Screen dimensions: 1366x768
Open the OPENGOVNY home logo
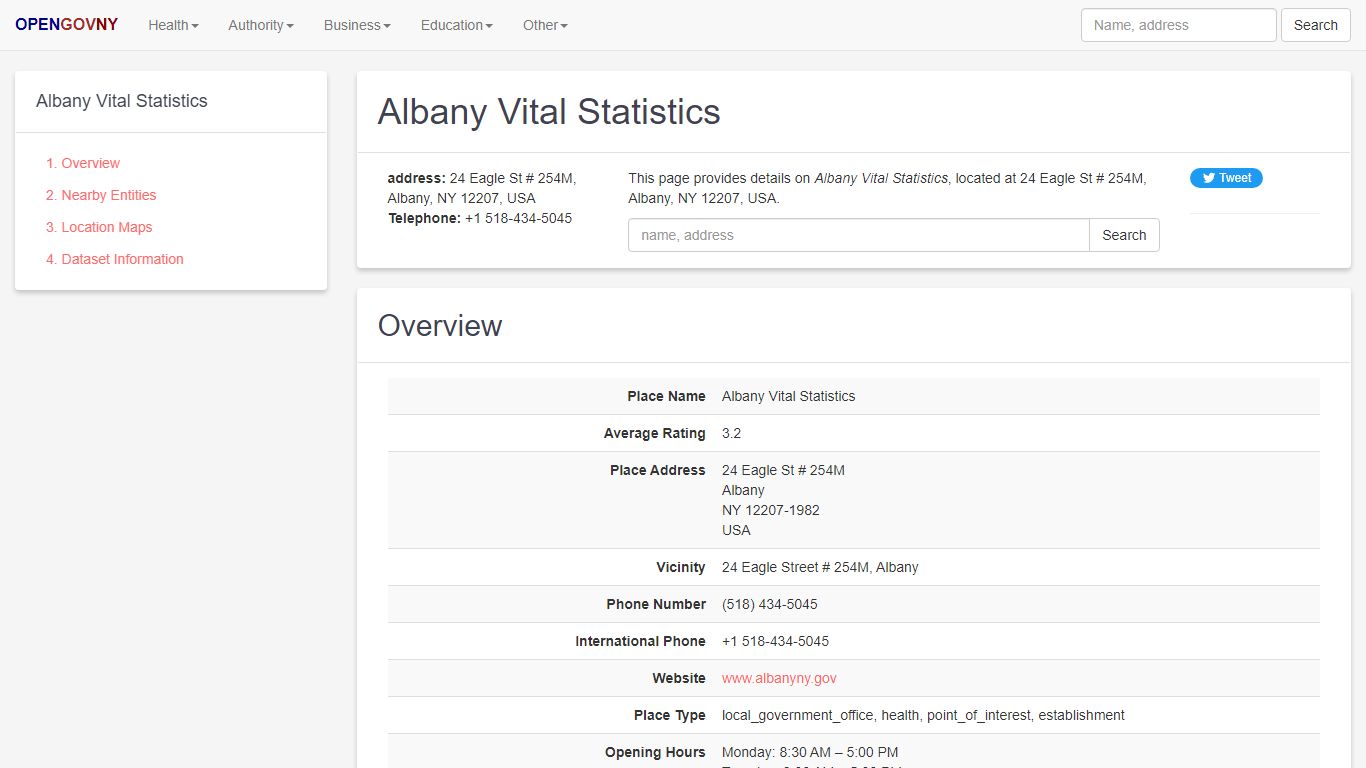pyautogui.click(x=66, y=25)
